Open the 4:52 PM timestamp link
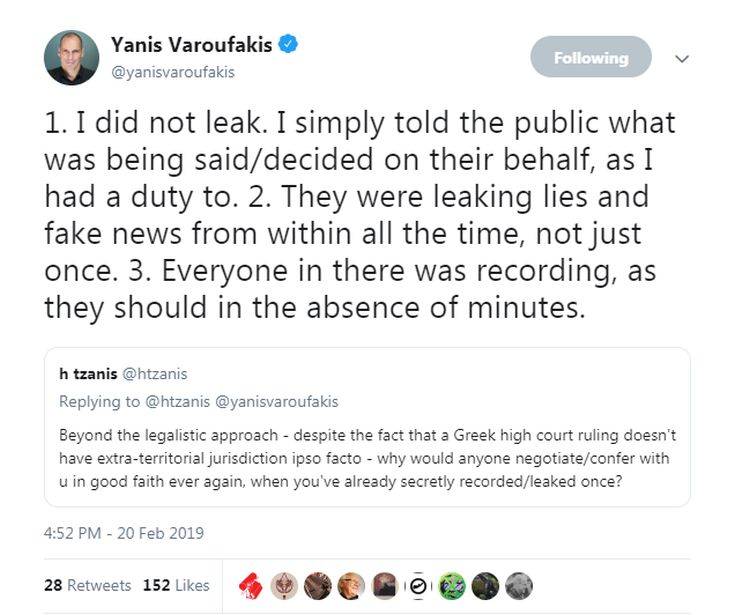This screenshot has width=735, height=615. pyautogui.click(x=124, y=532)
